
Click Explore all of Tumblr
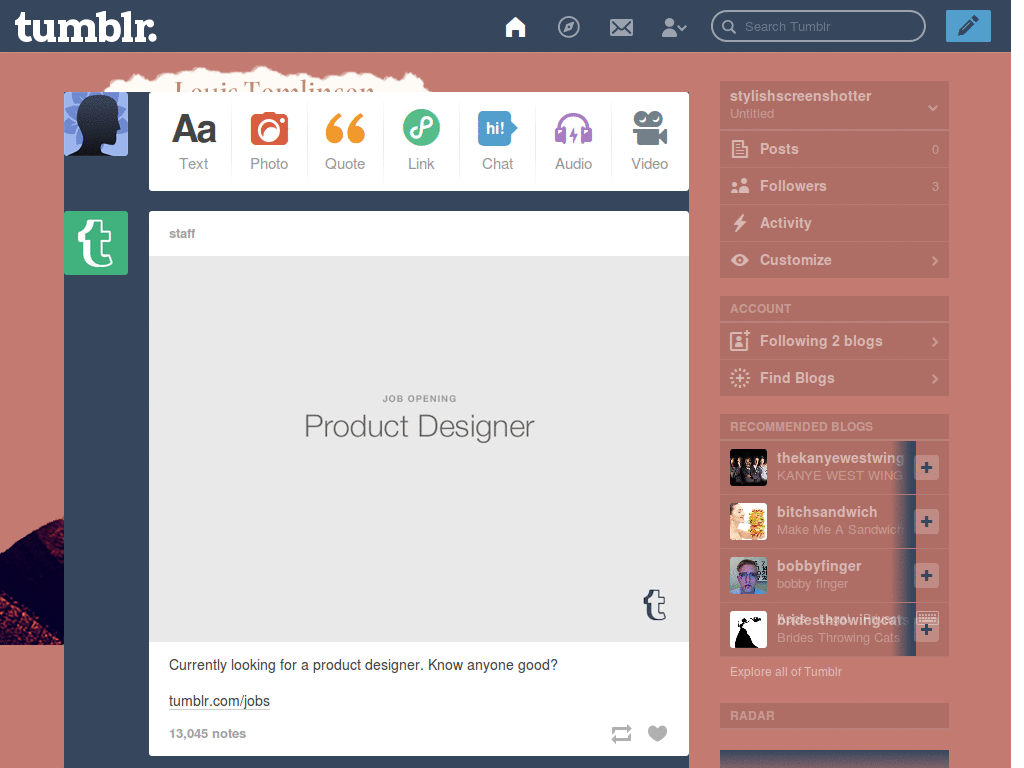pos(786,671)
